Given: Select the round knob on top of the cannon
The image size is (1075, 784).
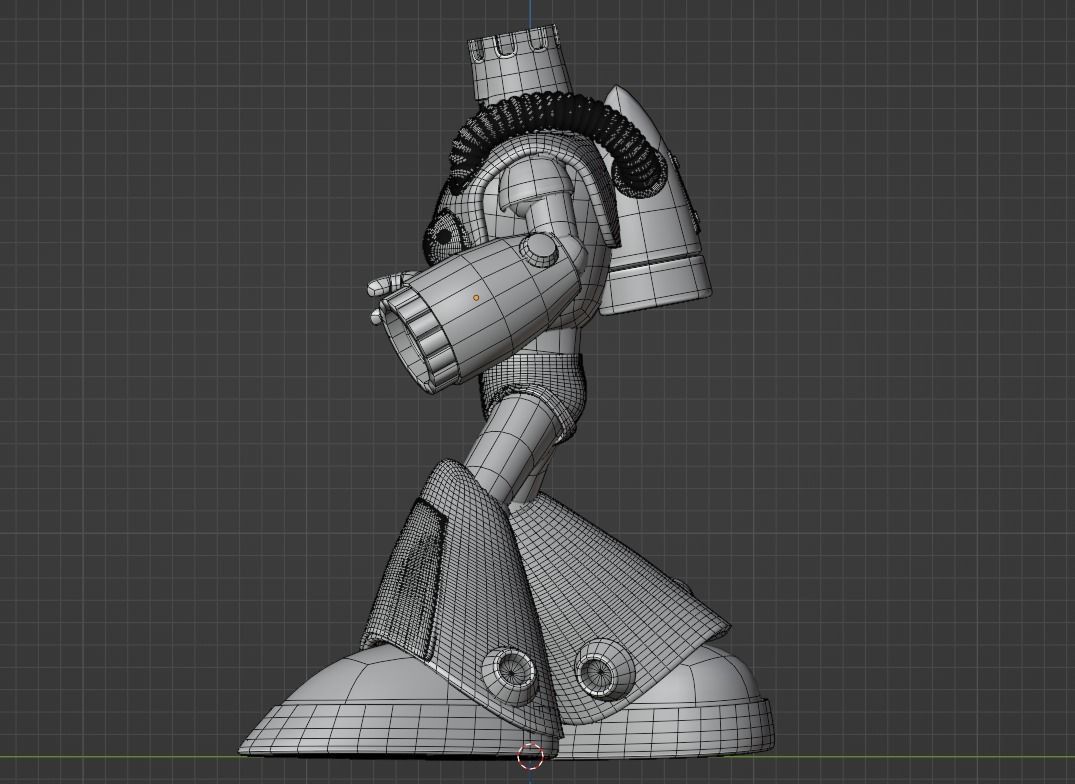Looking at the screenshot, I should (540, 250).
